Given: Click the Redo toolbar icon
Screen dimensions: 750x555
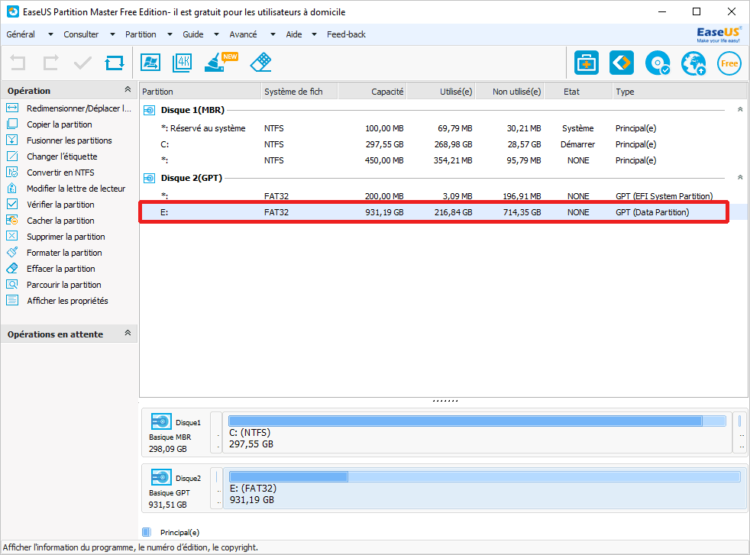Looking at the screenshot, I should (51, 63).
